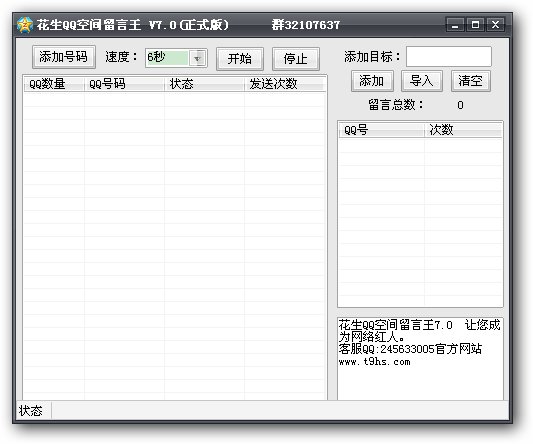Click the 开始 button
This screenshot has height=444, width=533.
[240, 59]
